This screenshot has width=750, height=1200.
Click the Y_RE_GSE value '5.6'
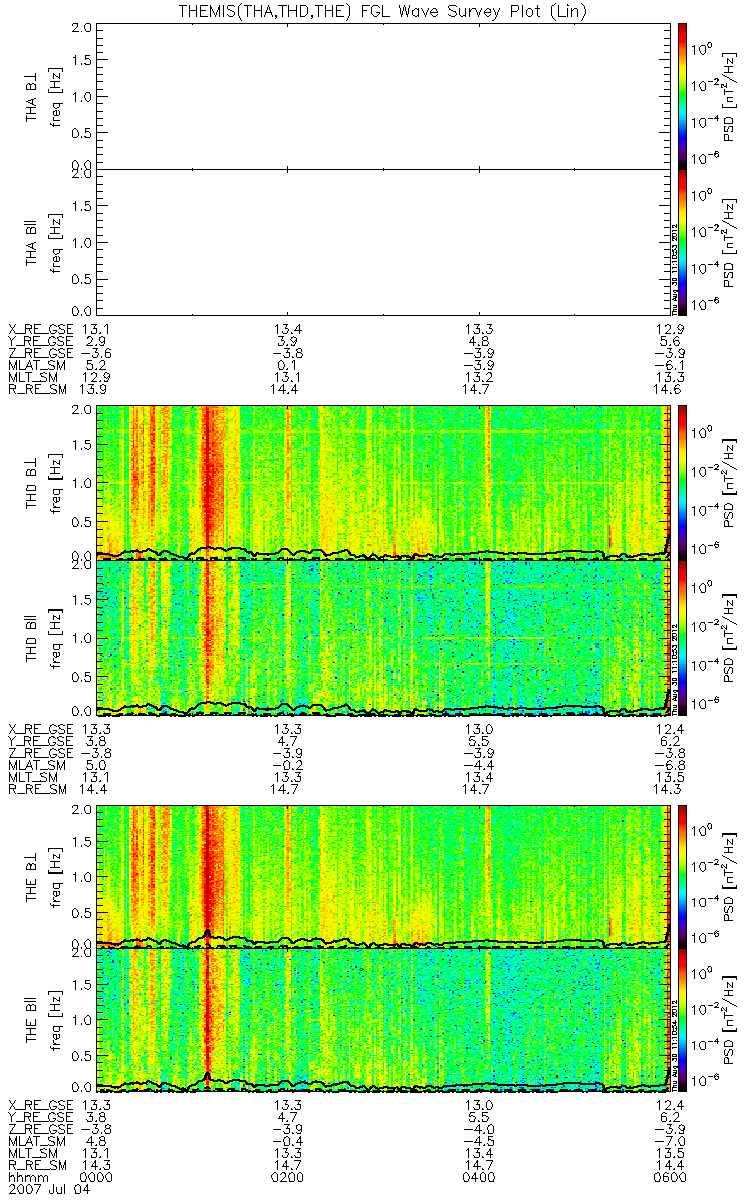[669, 342]
